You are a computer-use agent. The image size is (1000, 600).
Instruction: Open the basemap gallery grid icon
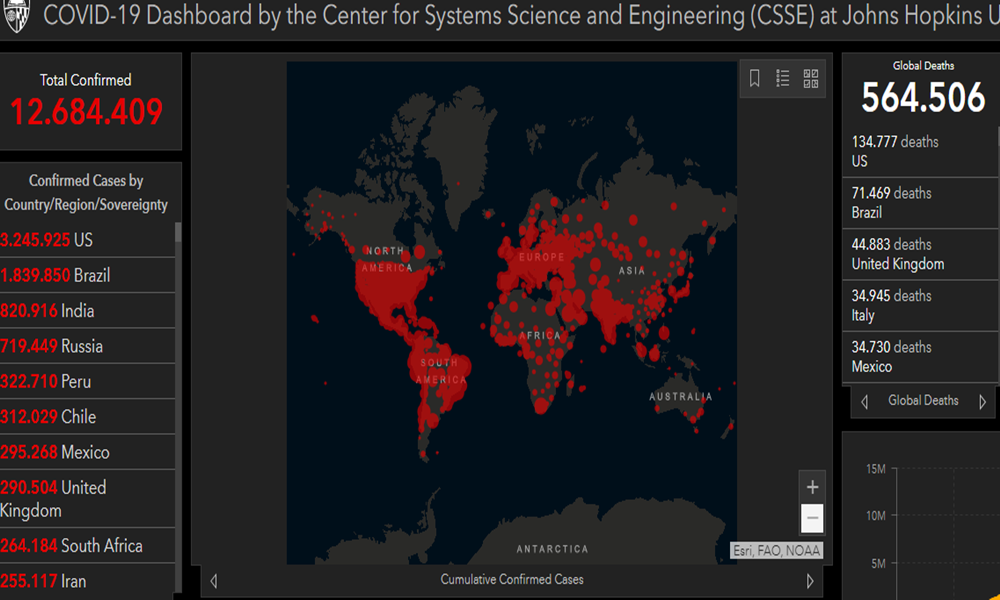coord(811,78)
